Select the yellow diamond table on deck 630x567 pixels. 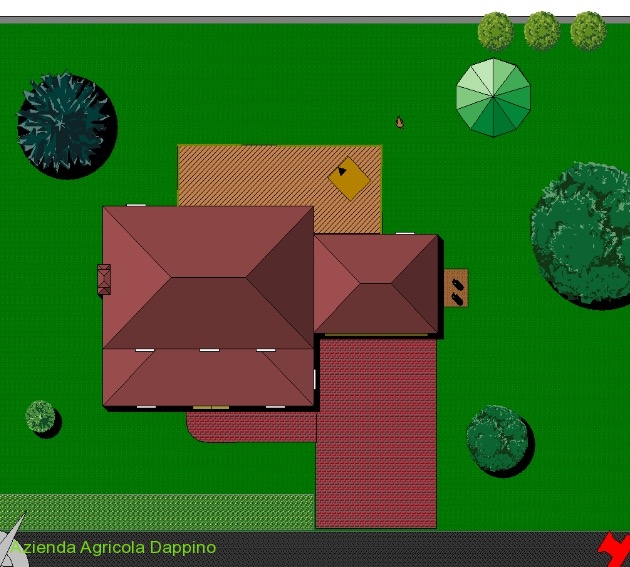coord(349,178)
